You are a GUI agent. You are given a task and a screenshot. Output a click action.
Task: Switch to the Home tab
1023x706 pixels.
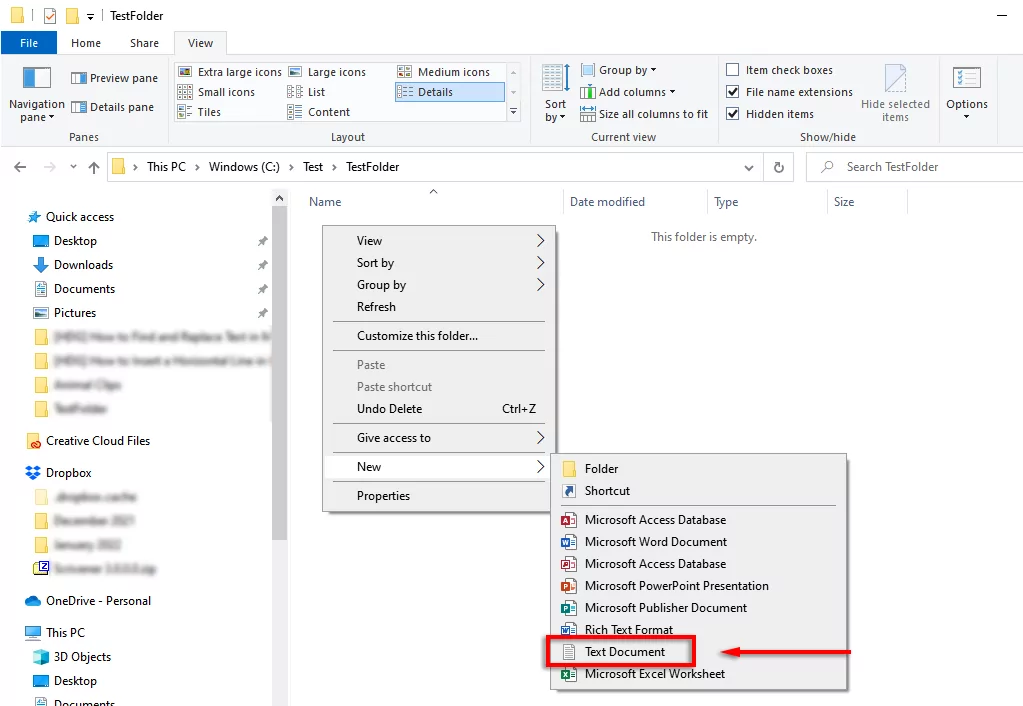pyautogui.click(x=86, y=43)
